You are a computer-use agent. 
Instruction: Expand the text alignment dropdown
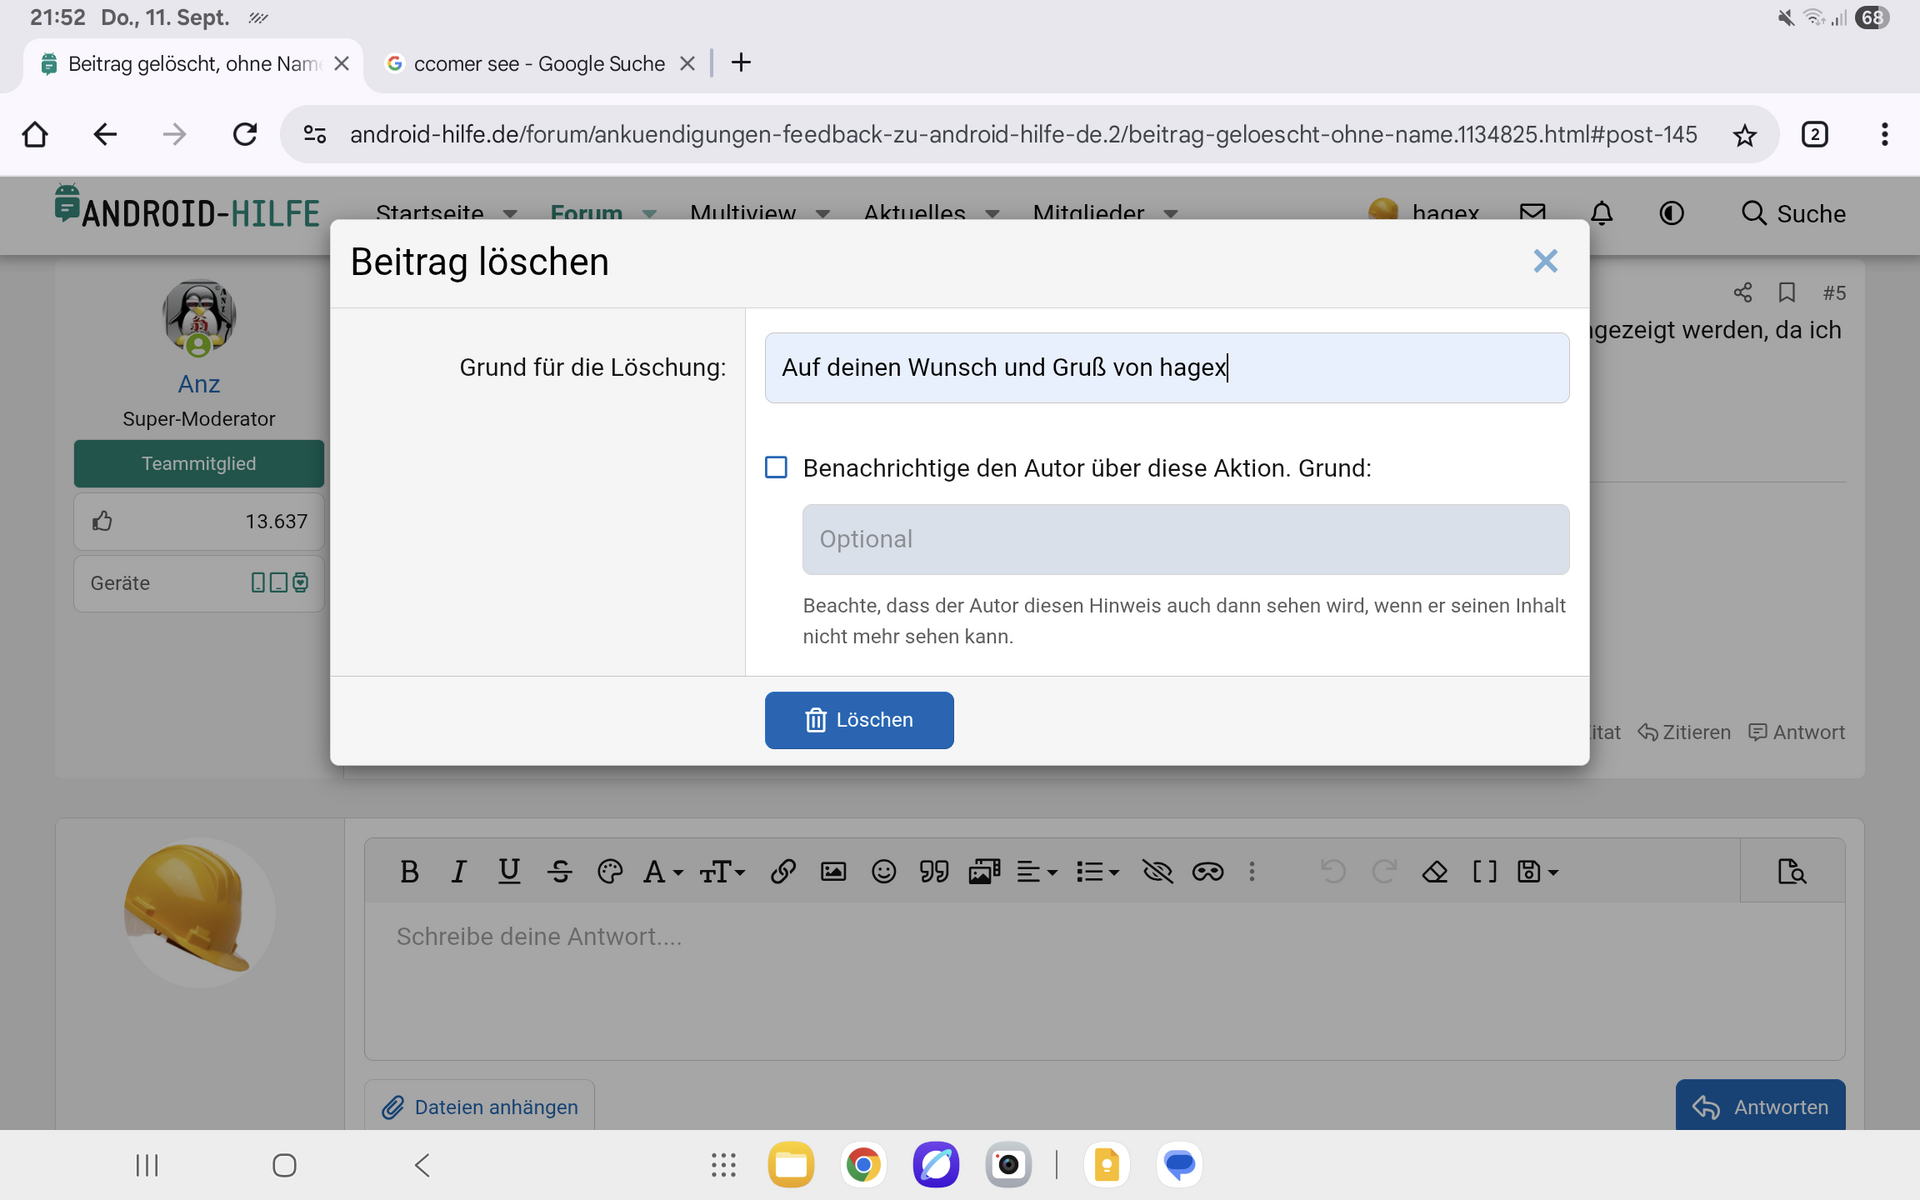coord(1036,872)
